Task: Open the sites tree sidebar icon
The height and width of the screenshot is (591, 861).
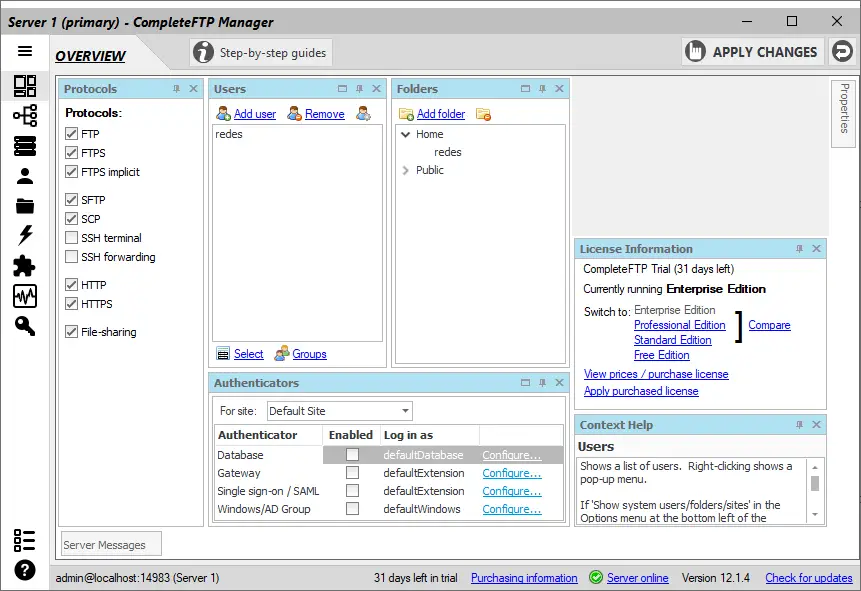Action: [x=25, y=115]
